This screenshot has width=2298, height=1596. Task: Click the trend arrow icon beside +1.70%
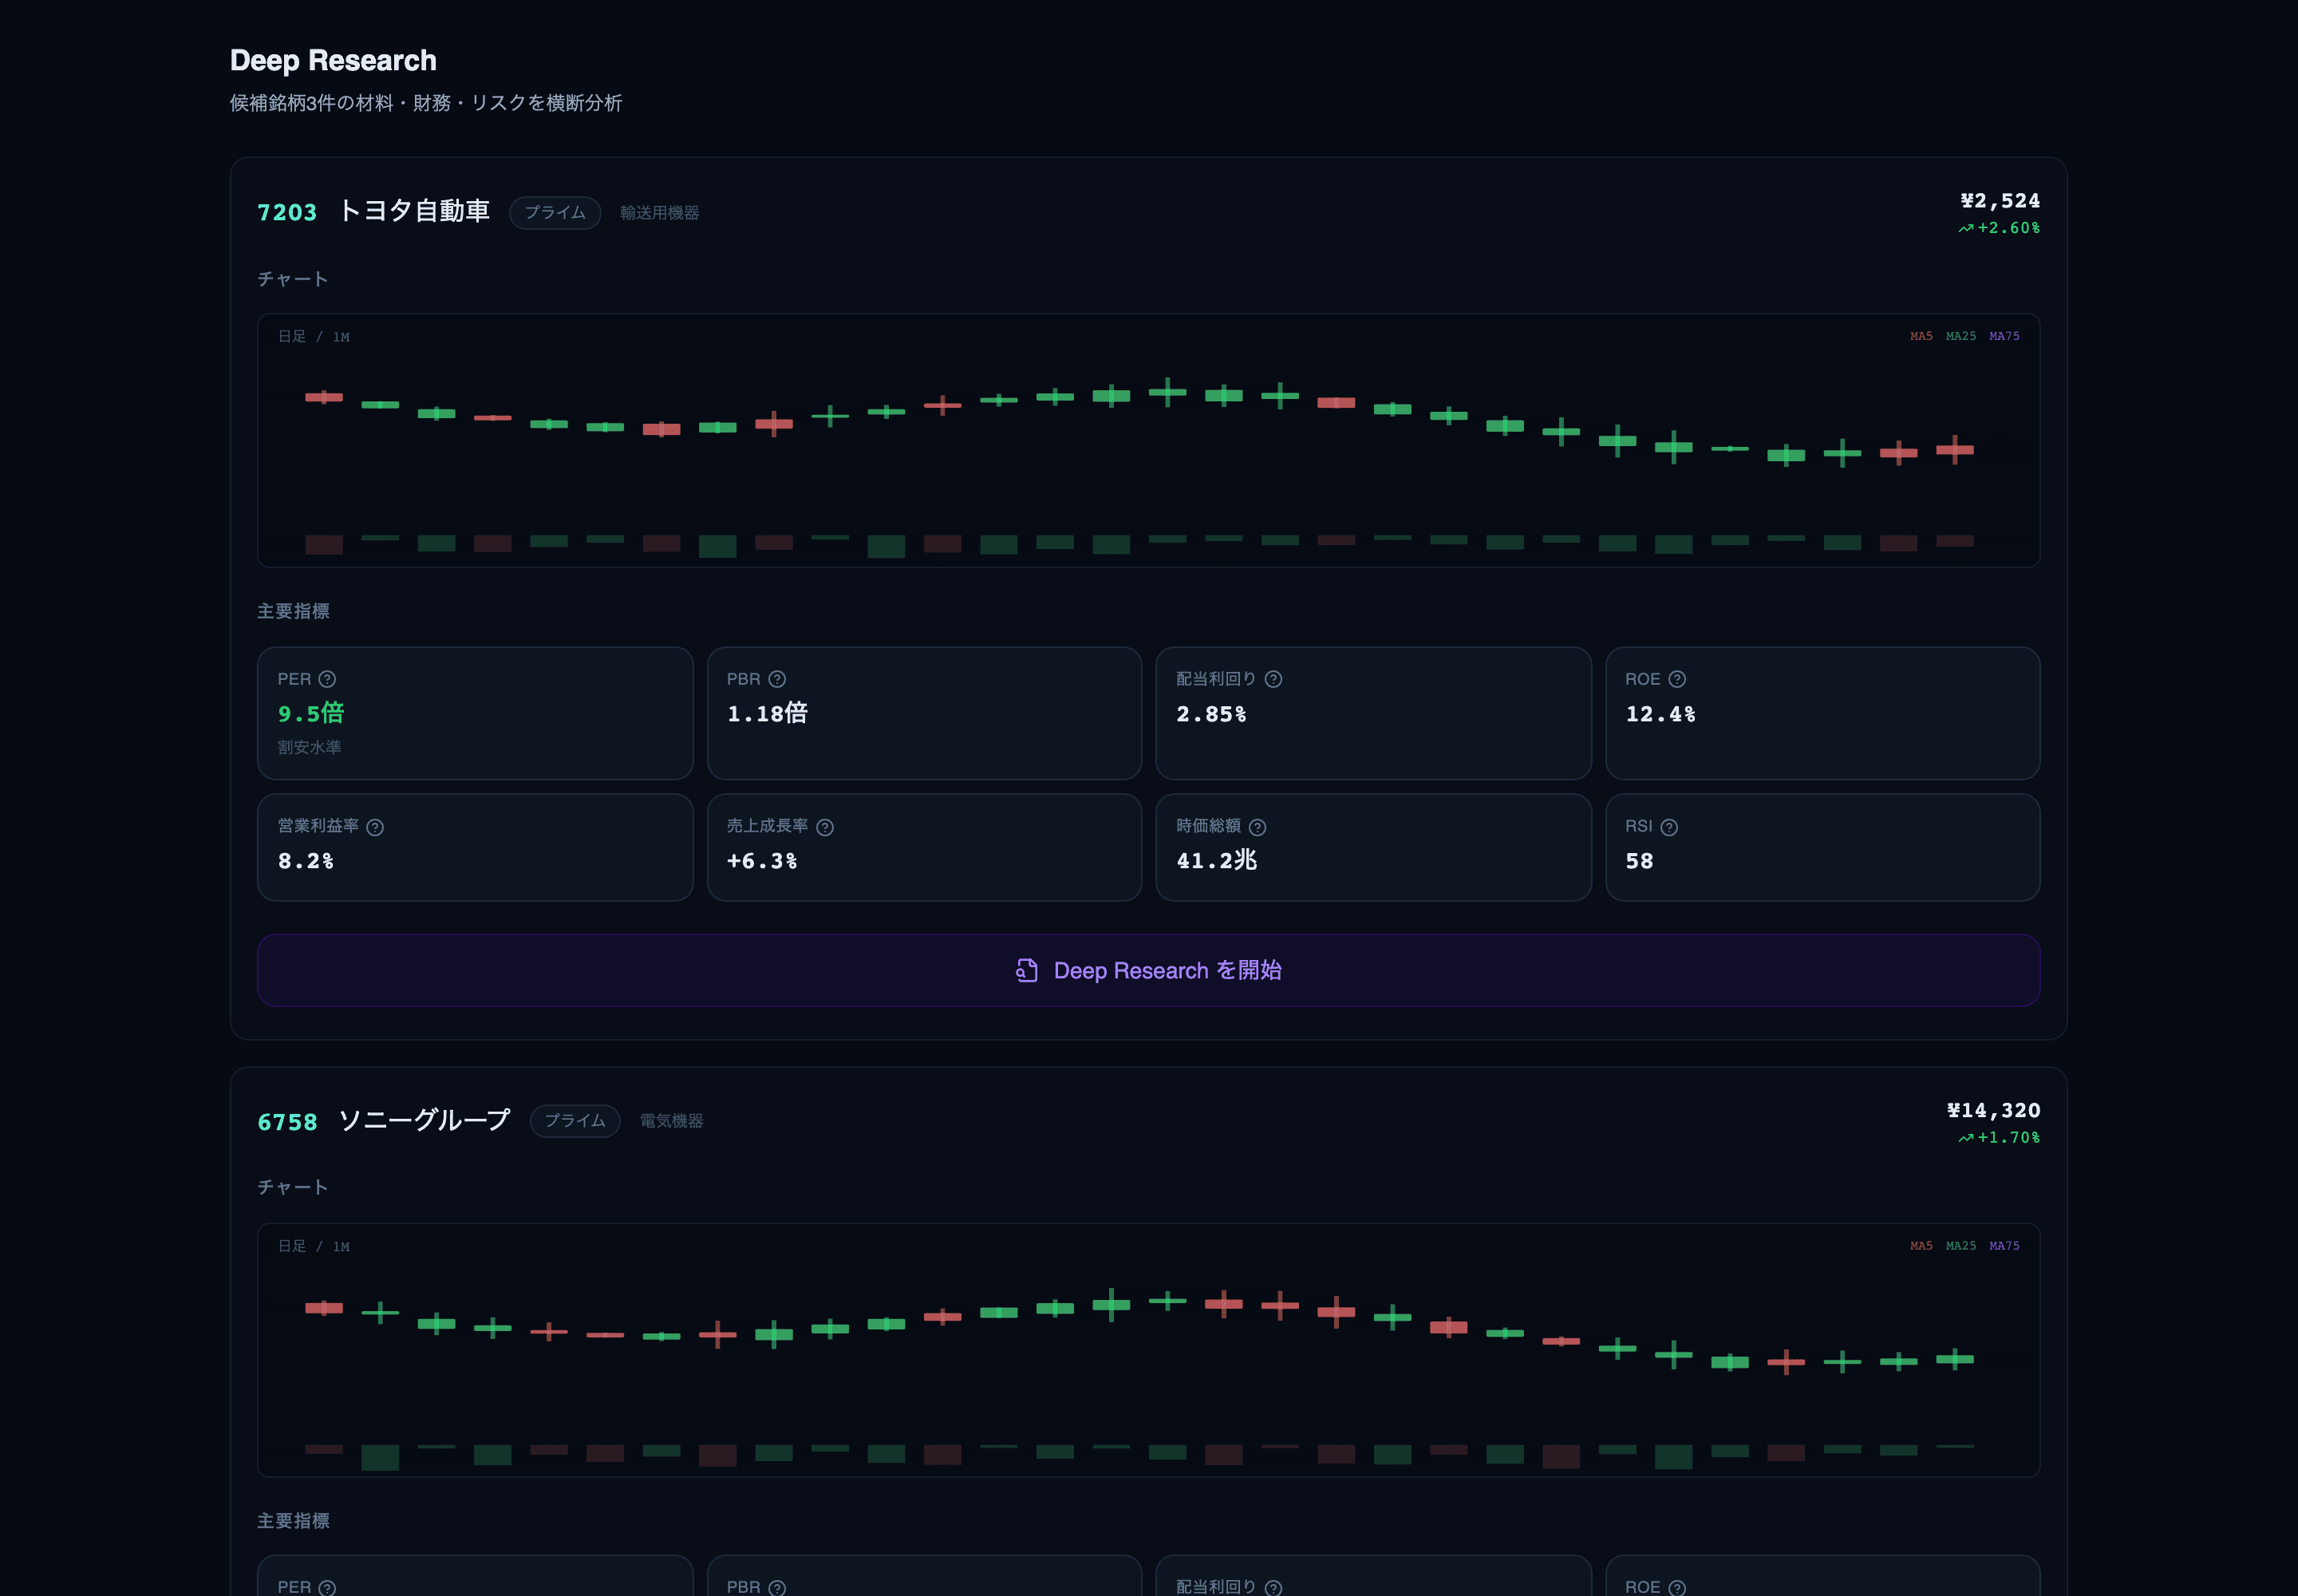[1966, 1138]
